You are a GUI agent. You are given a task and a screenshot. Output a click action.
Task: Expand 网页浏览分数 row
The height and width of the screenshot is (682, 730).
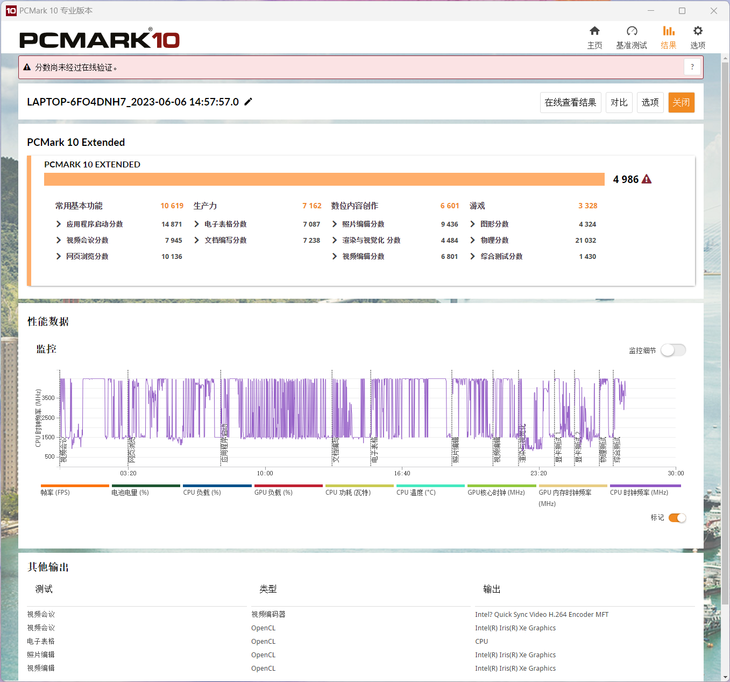[x=58, y=256]
